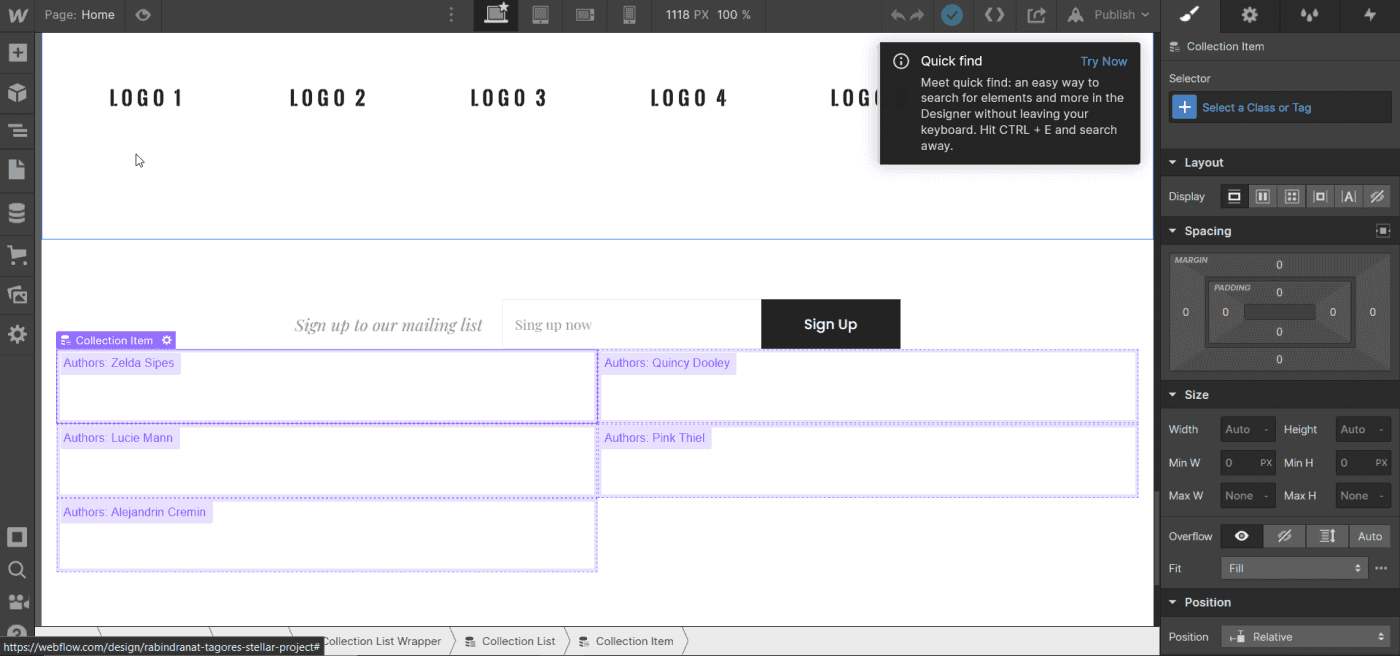Open the Publish dropdown

[x=1109, y=15]
